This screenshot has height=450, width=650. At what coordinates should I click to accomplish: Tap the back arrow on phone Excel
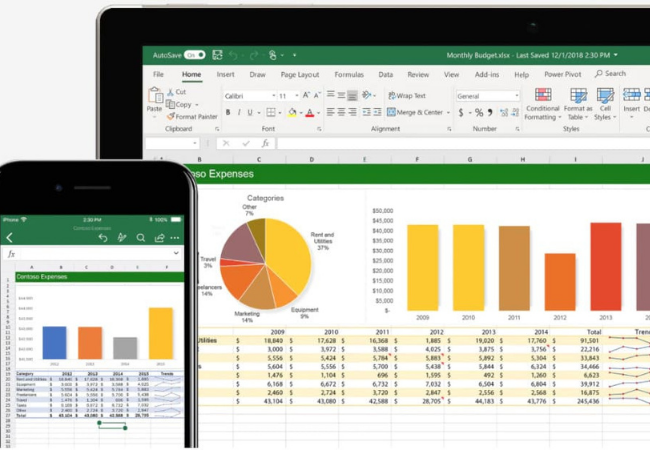click(x=10, y=238)
